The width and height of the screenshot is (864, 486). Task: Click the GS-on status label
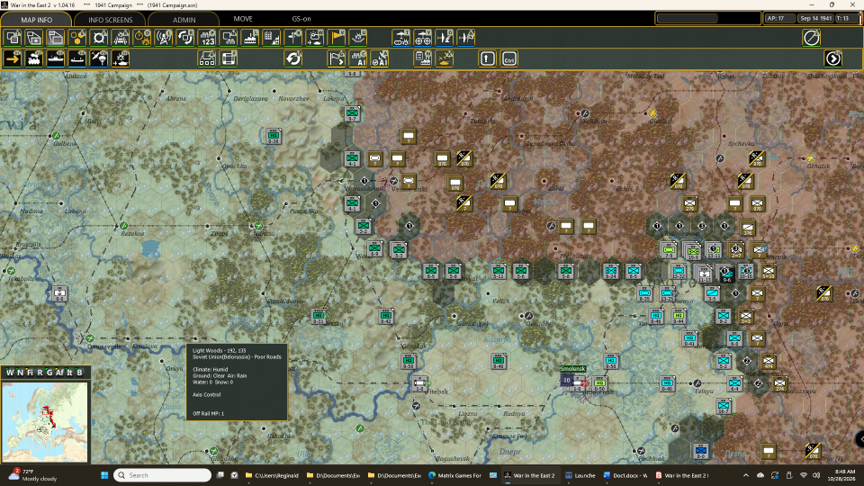pyautogui.click(x=301, y=19)
